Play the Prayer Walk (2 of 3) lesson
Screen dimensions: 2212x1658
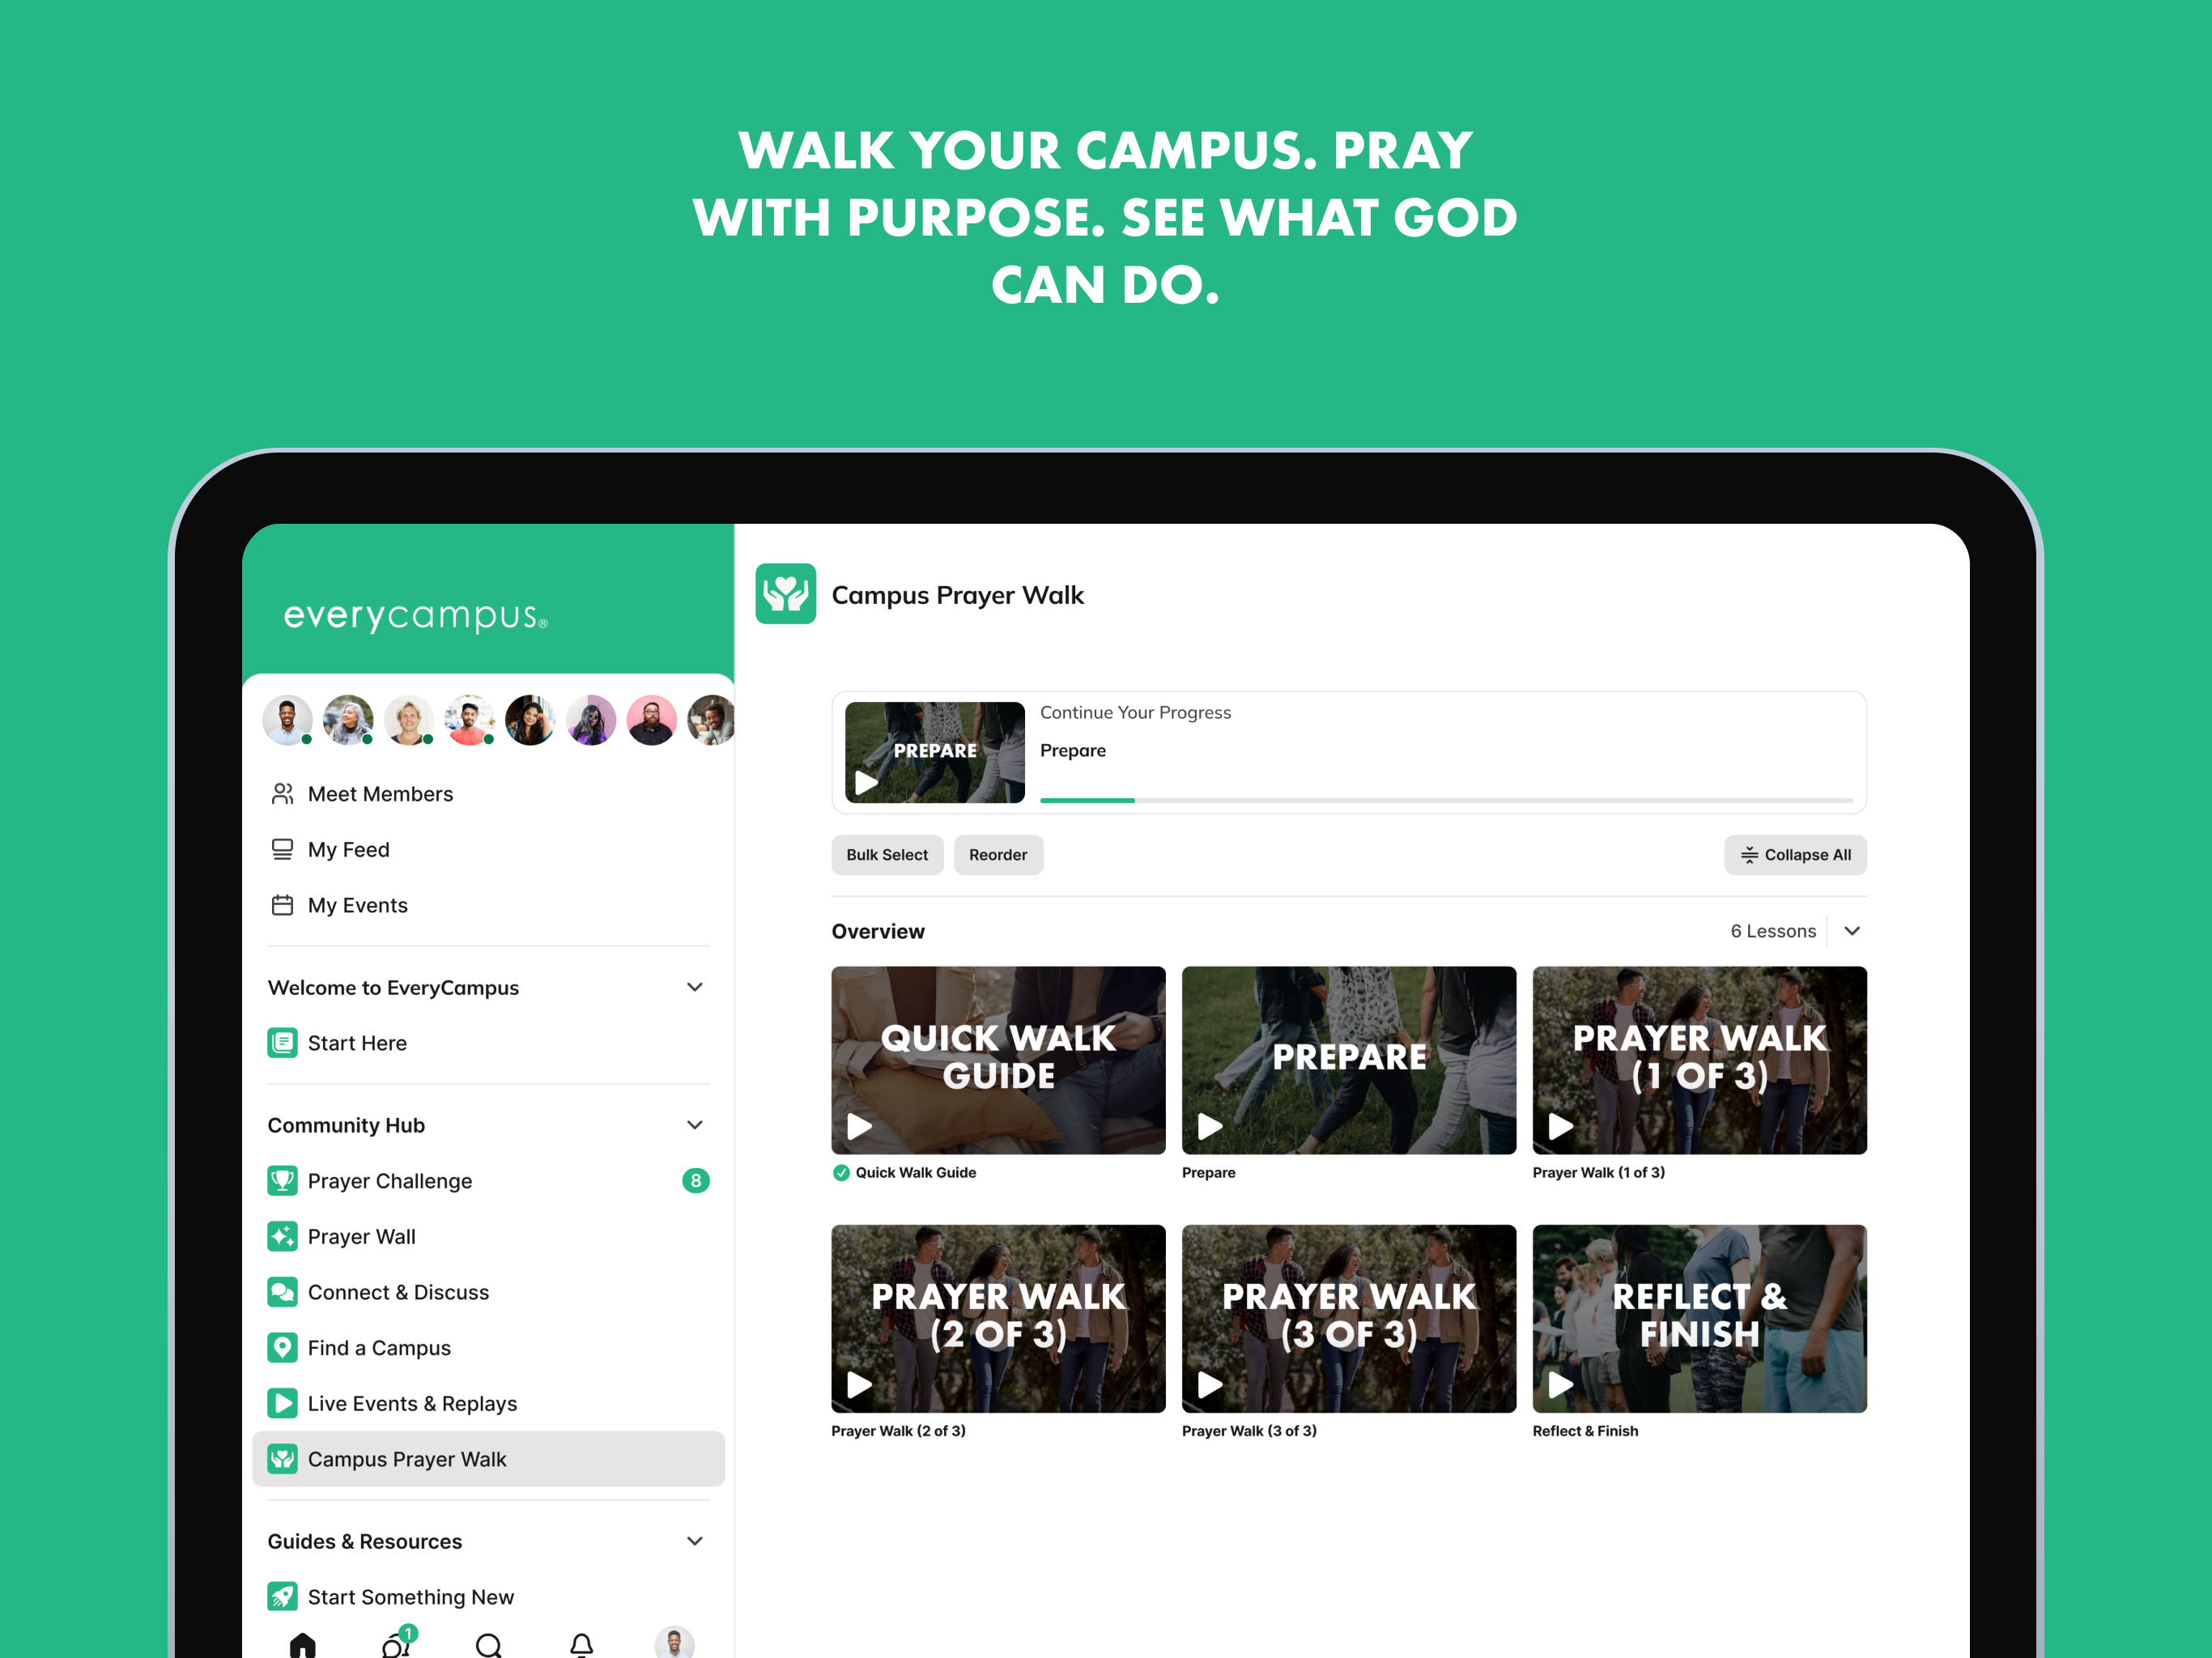pos(859,1385)
